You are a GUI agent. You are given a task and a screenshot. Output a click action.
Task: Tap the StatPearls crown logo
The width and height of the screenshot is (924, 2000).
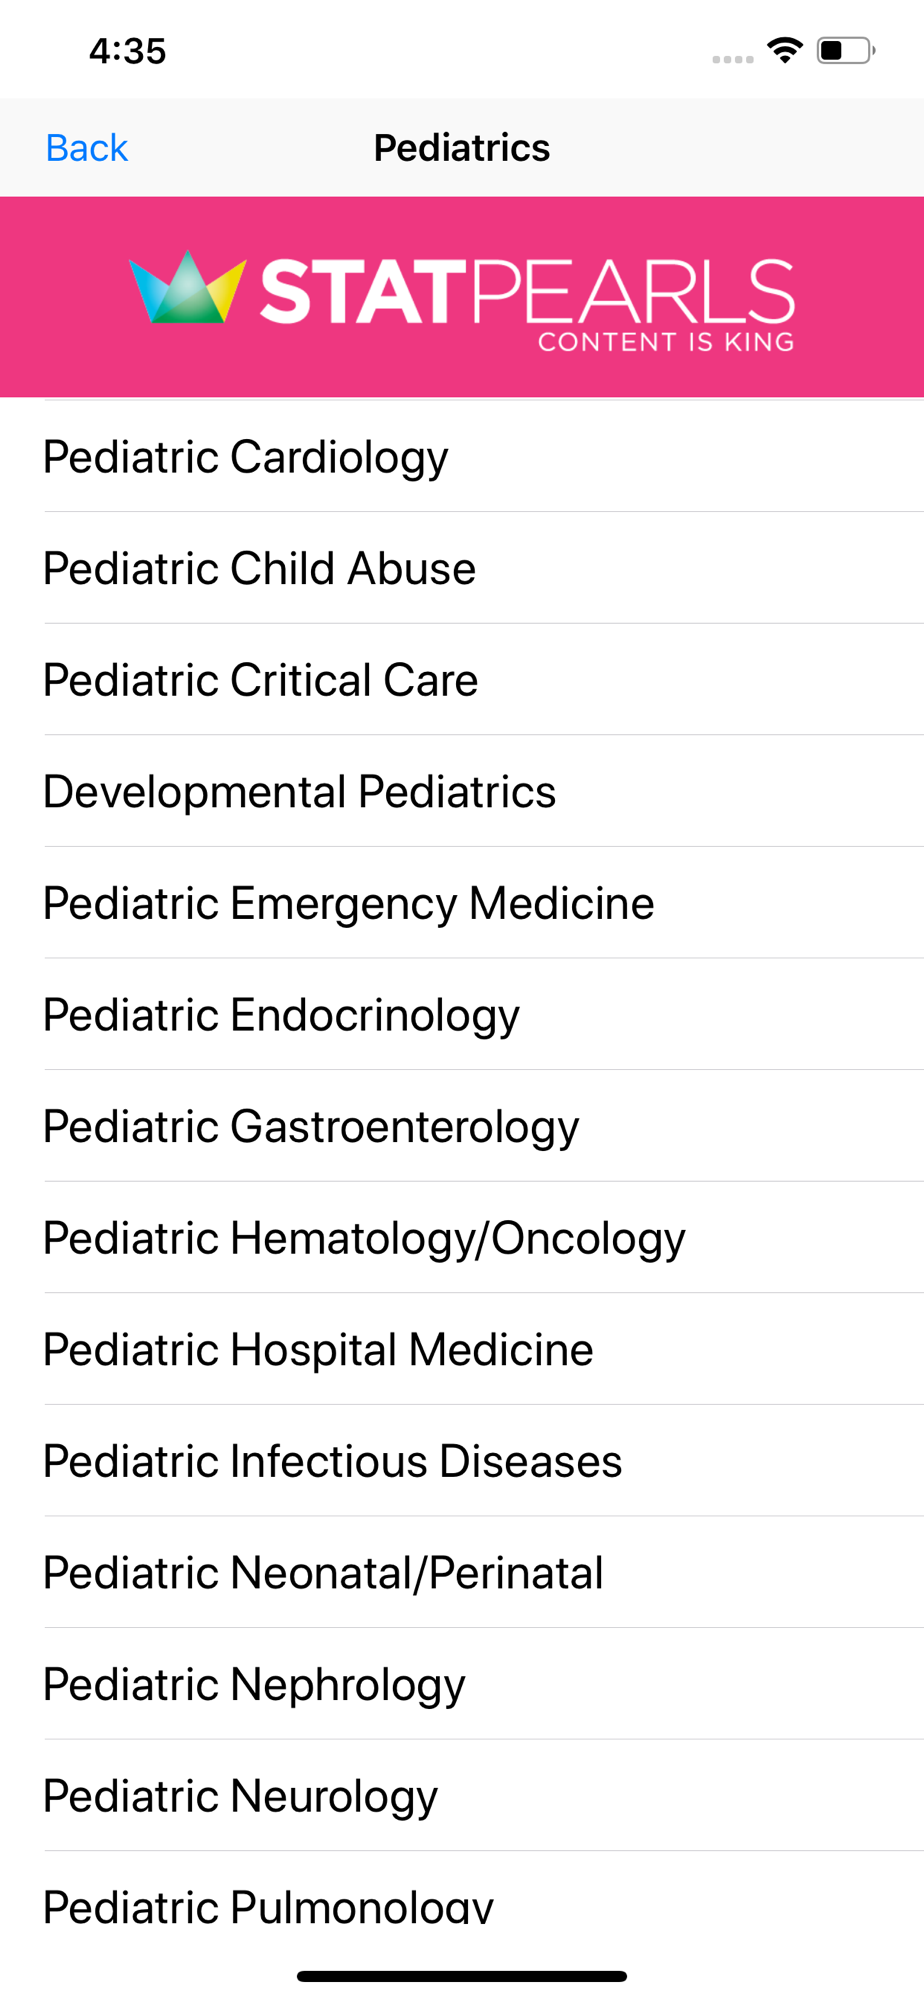[x=187, y=288]
